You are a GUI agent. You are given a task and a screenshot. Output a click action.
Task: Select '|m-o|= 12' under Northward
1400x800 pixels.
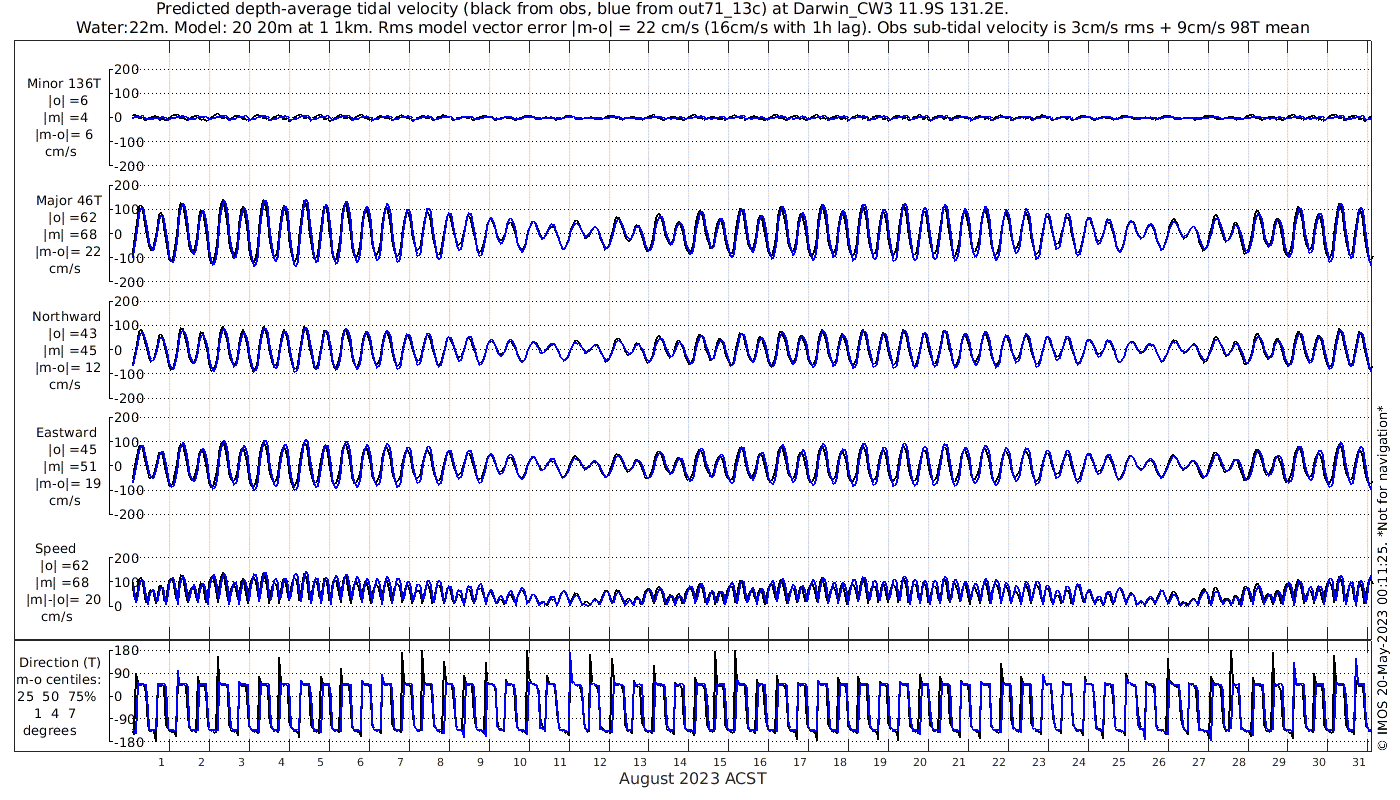click(x=68, y=368)
